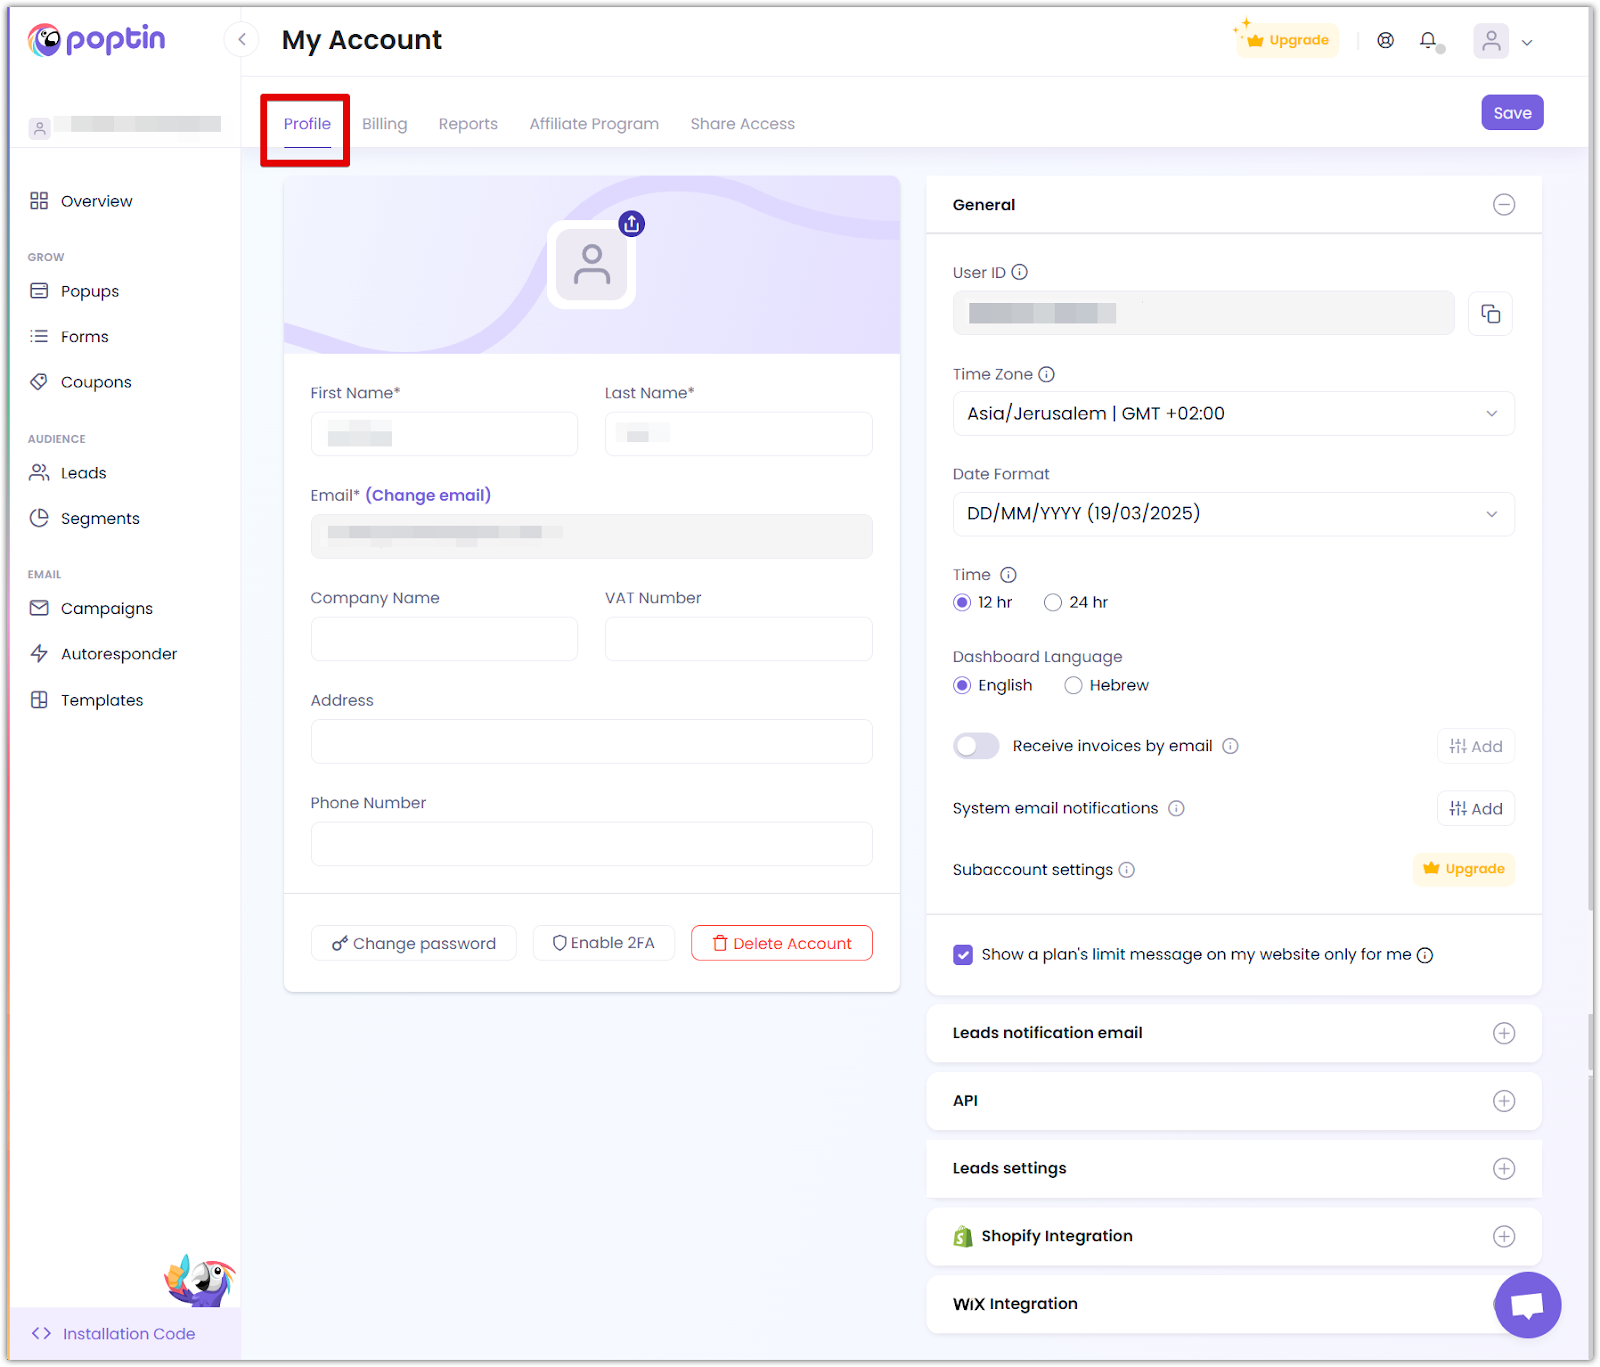Click the Save button
This screenshot has height=1367, width=1600.
[x=1511, y=113]
